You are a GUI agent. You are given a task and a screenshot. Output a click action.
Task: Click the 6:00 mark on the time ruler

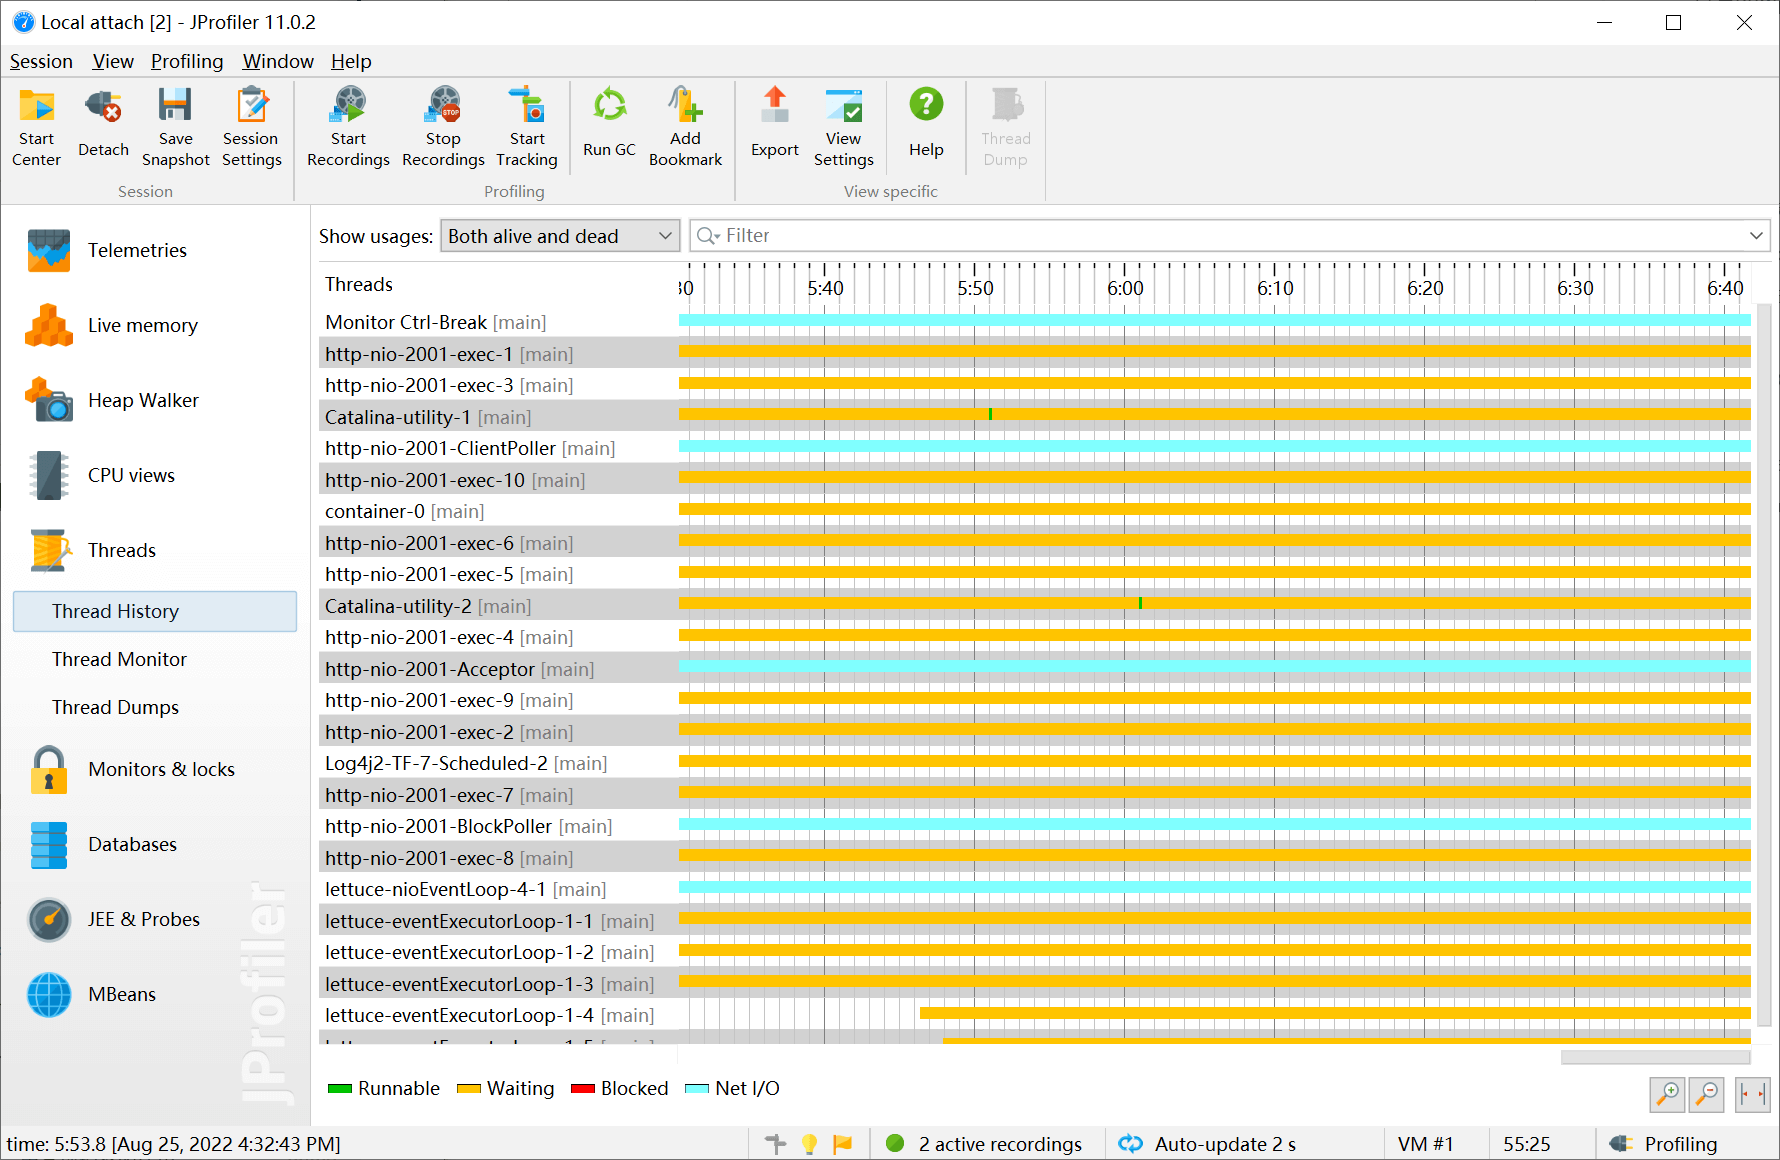[x=1125, y=288]
